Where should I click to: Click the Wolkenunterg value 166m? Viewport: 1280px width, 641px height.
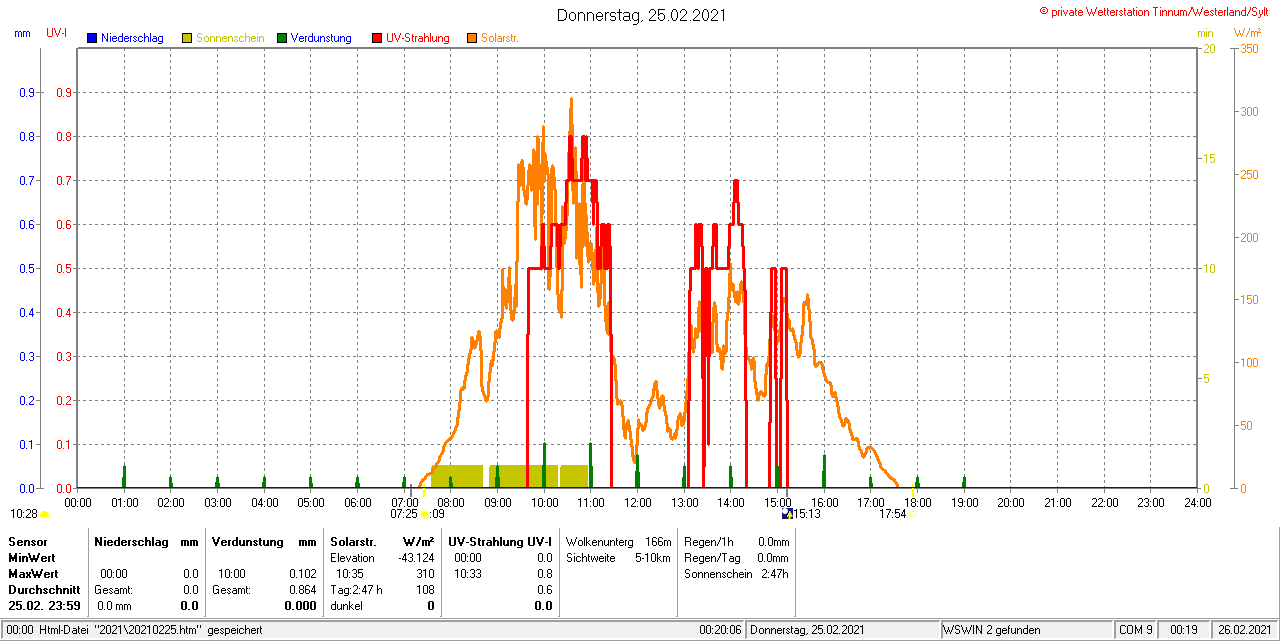658,541
